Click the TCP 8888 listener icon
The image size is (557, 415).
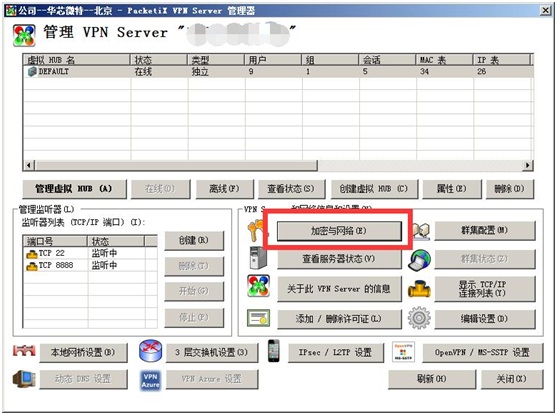32,266
